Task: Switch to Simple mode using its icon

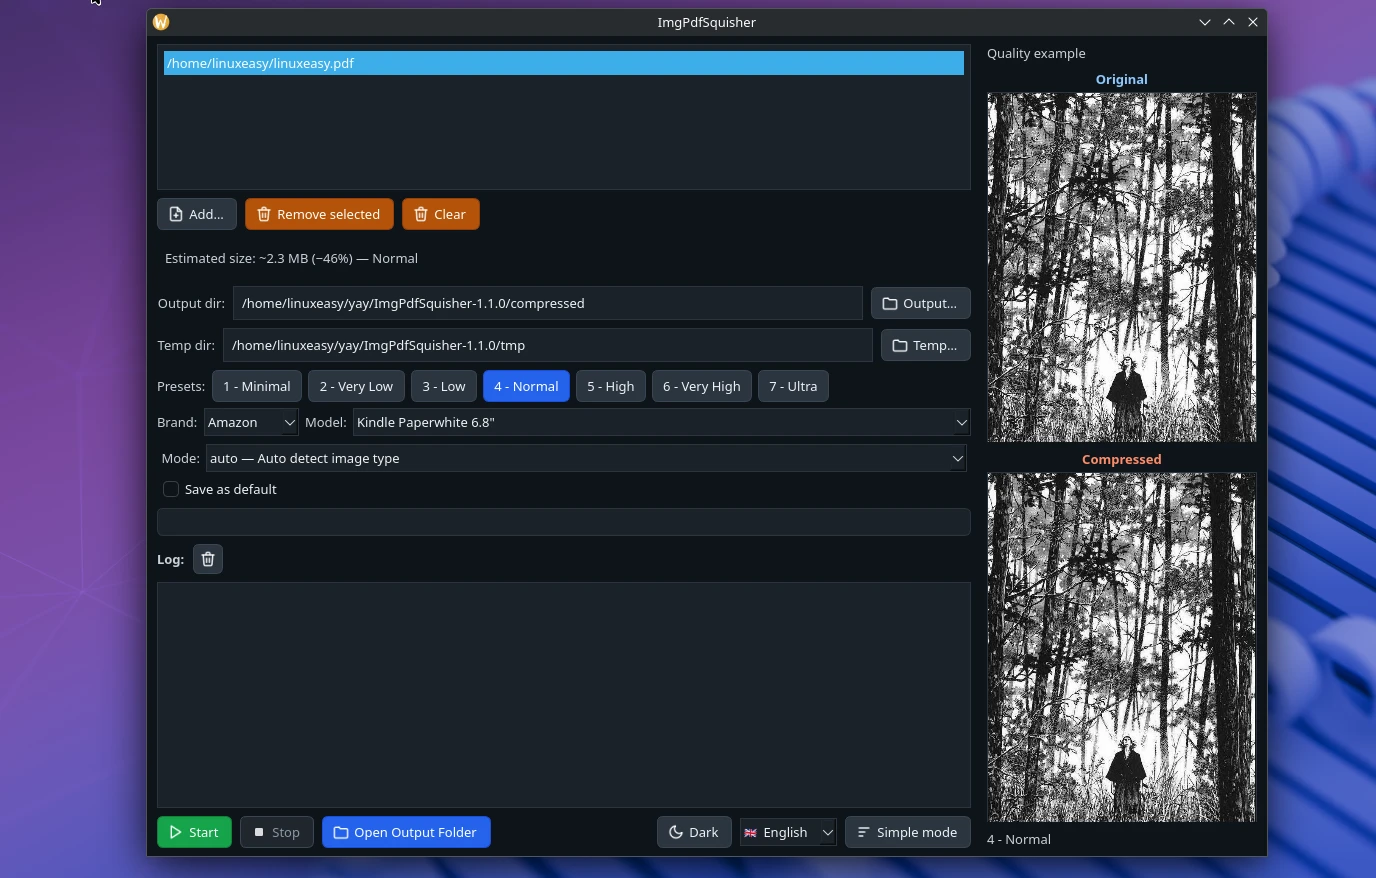Action: (864, 831)
